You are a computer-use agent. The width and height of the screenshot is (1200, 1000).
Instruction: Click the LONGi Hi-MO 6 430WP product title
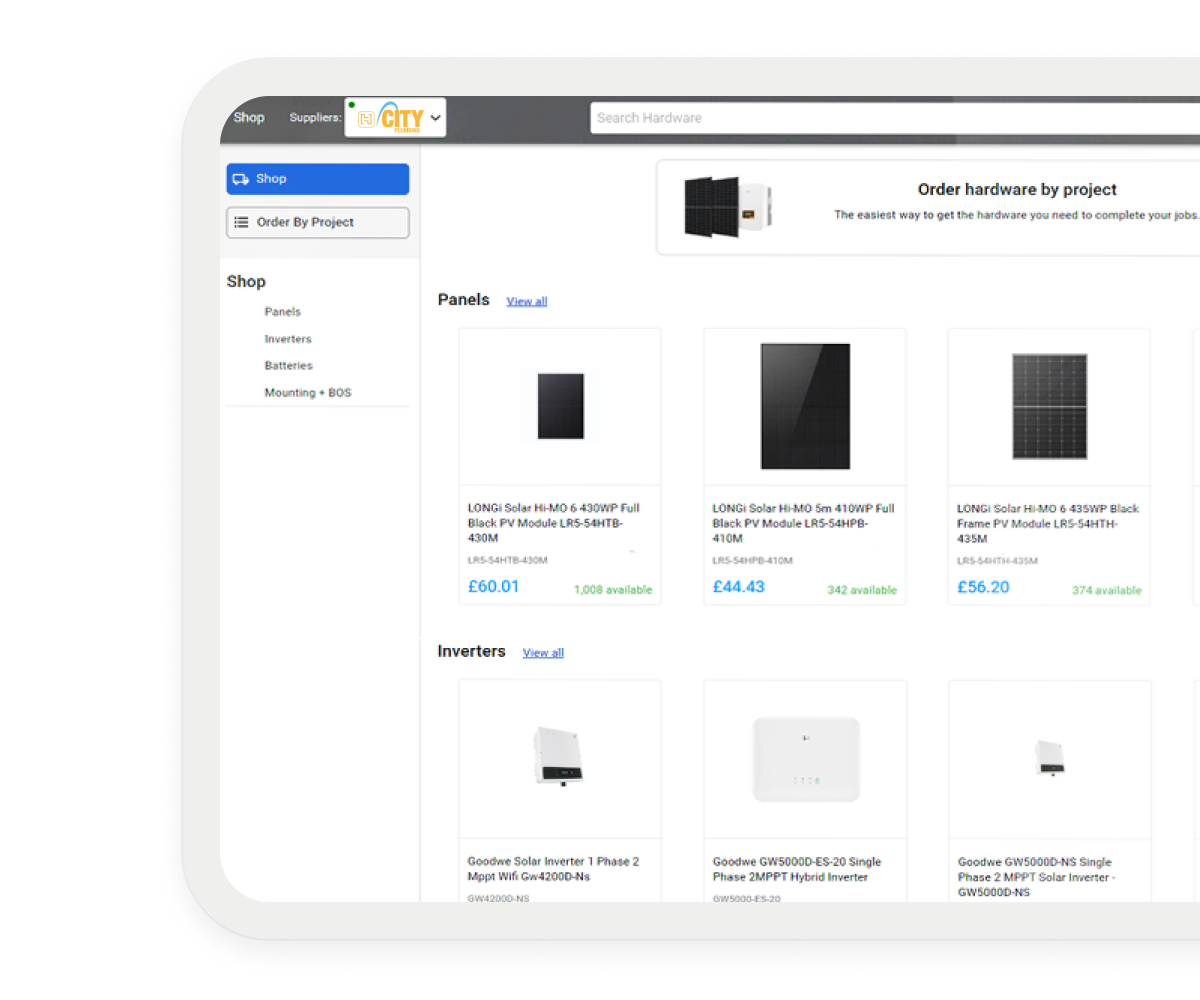point(554,523)
